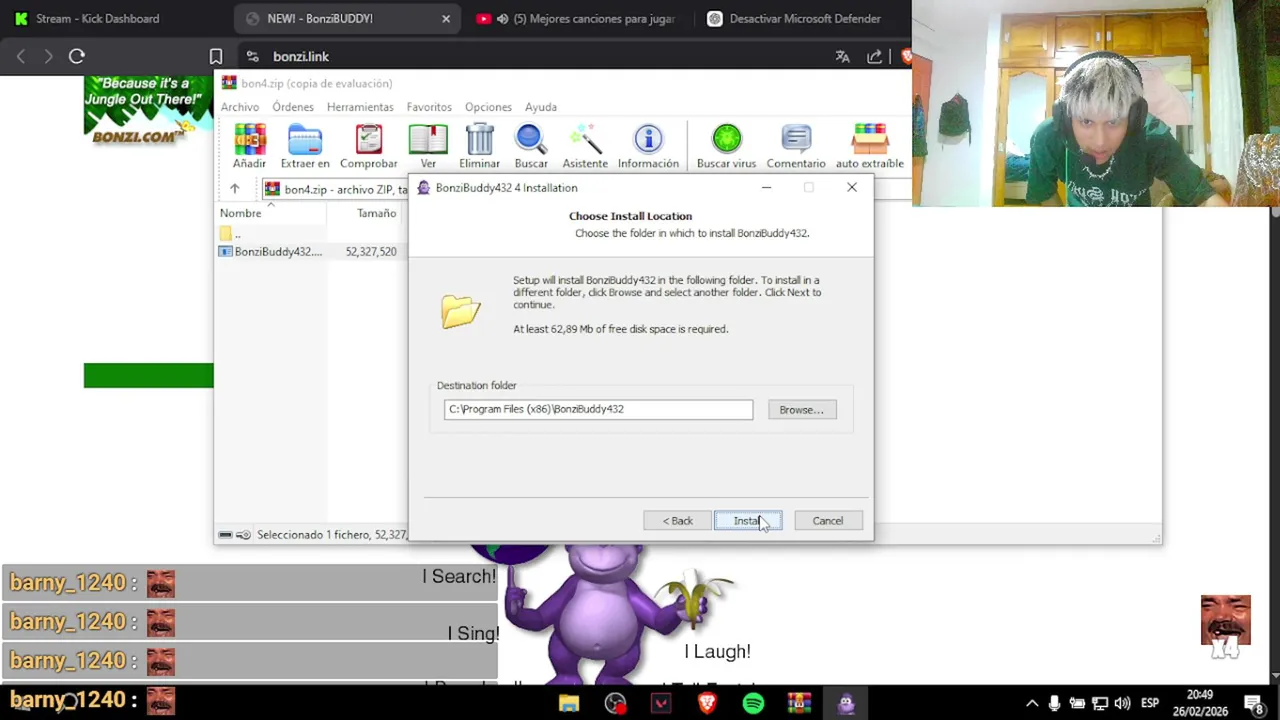Show hidden system tray icons
1280x720 pixels.
[x=1032, y=704]
